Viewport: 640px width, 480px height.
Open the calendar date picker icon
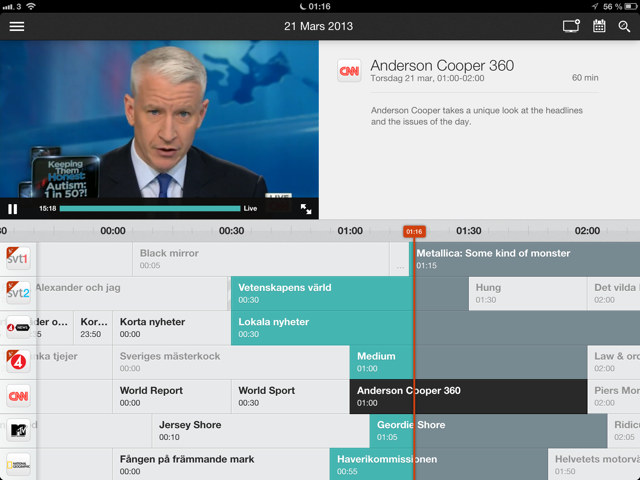[x=599, y=26]
